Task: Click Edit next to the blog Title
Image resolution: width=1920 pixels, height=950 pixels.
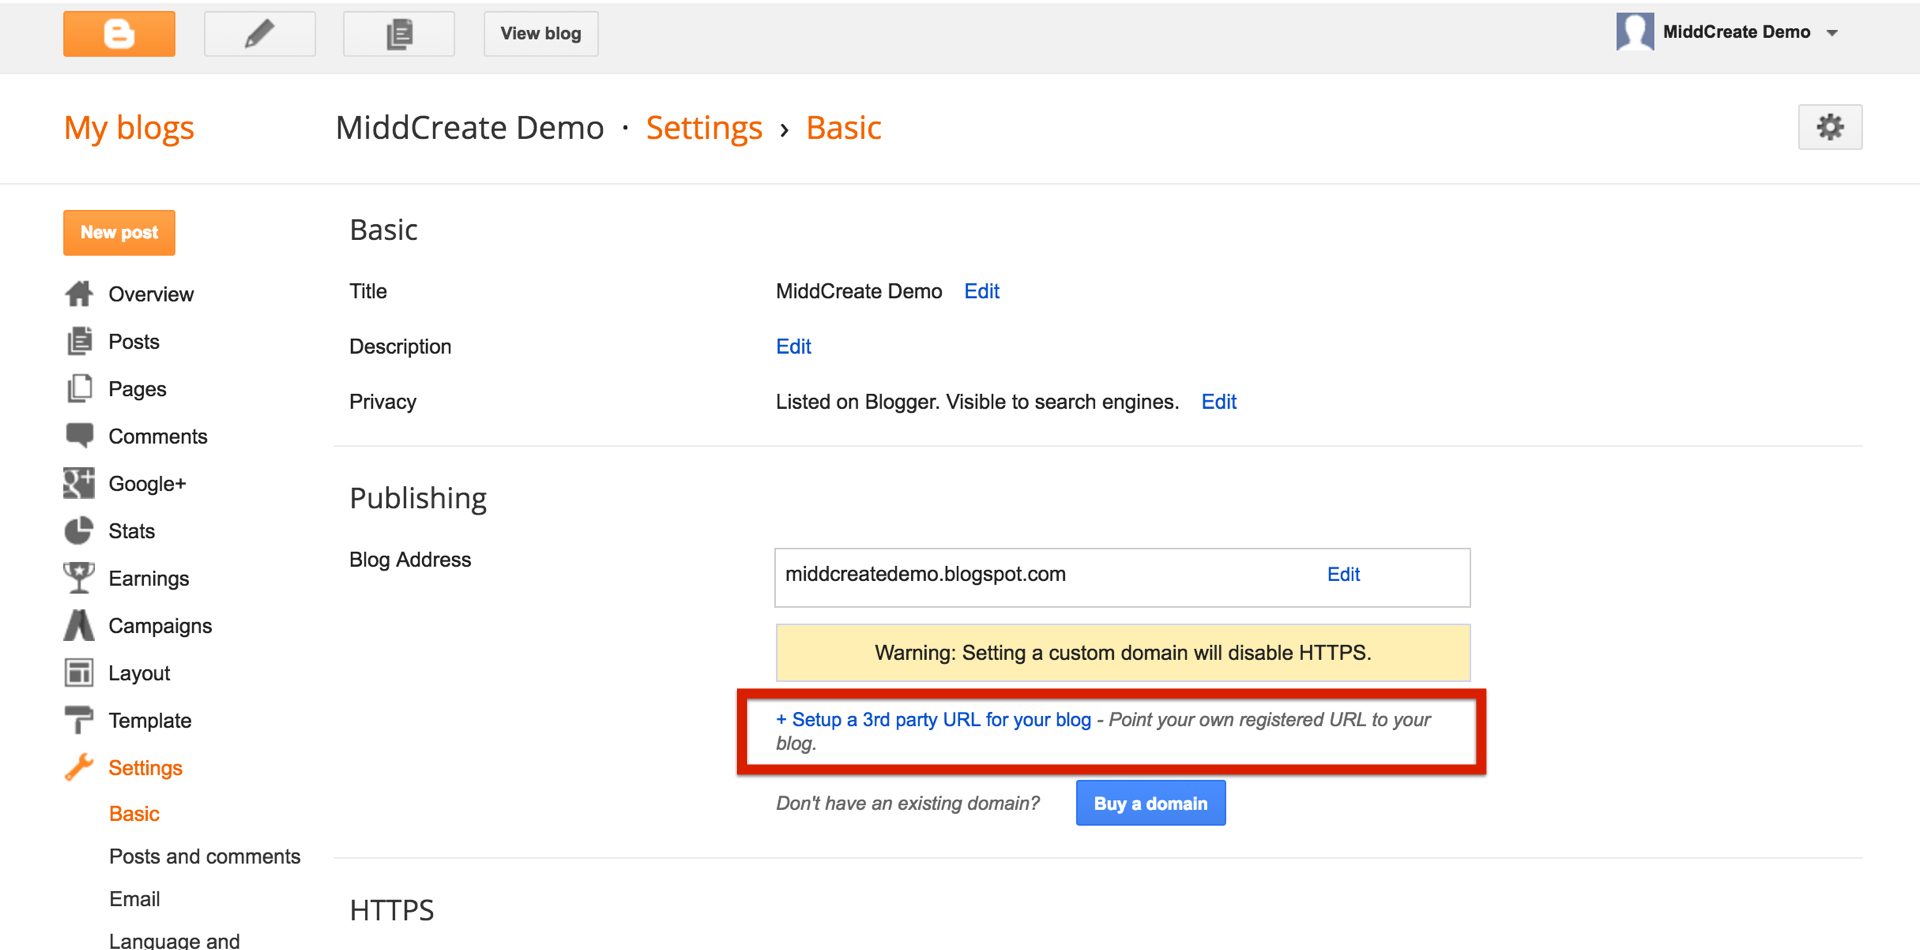Action: [981, 291]
